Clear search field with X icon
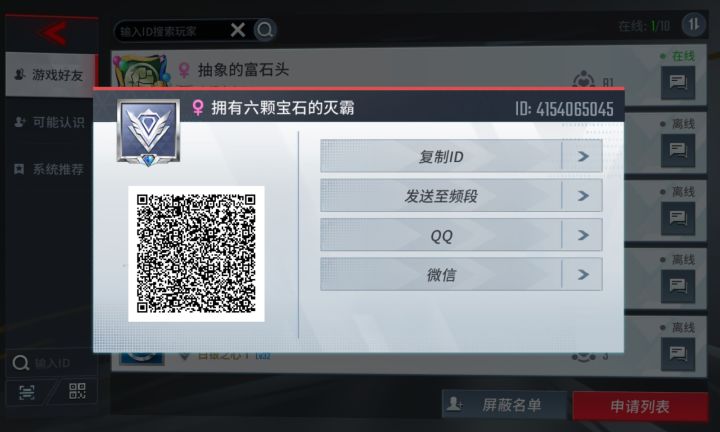This screenshot has width=720, height=432. (237, 30)
